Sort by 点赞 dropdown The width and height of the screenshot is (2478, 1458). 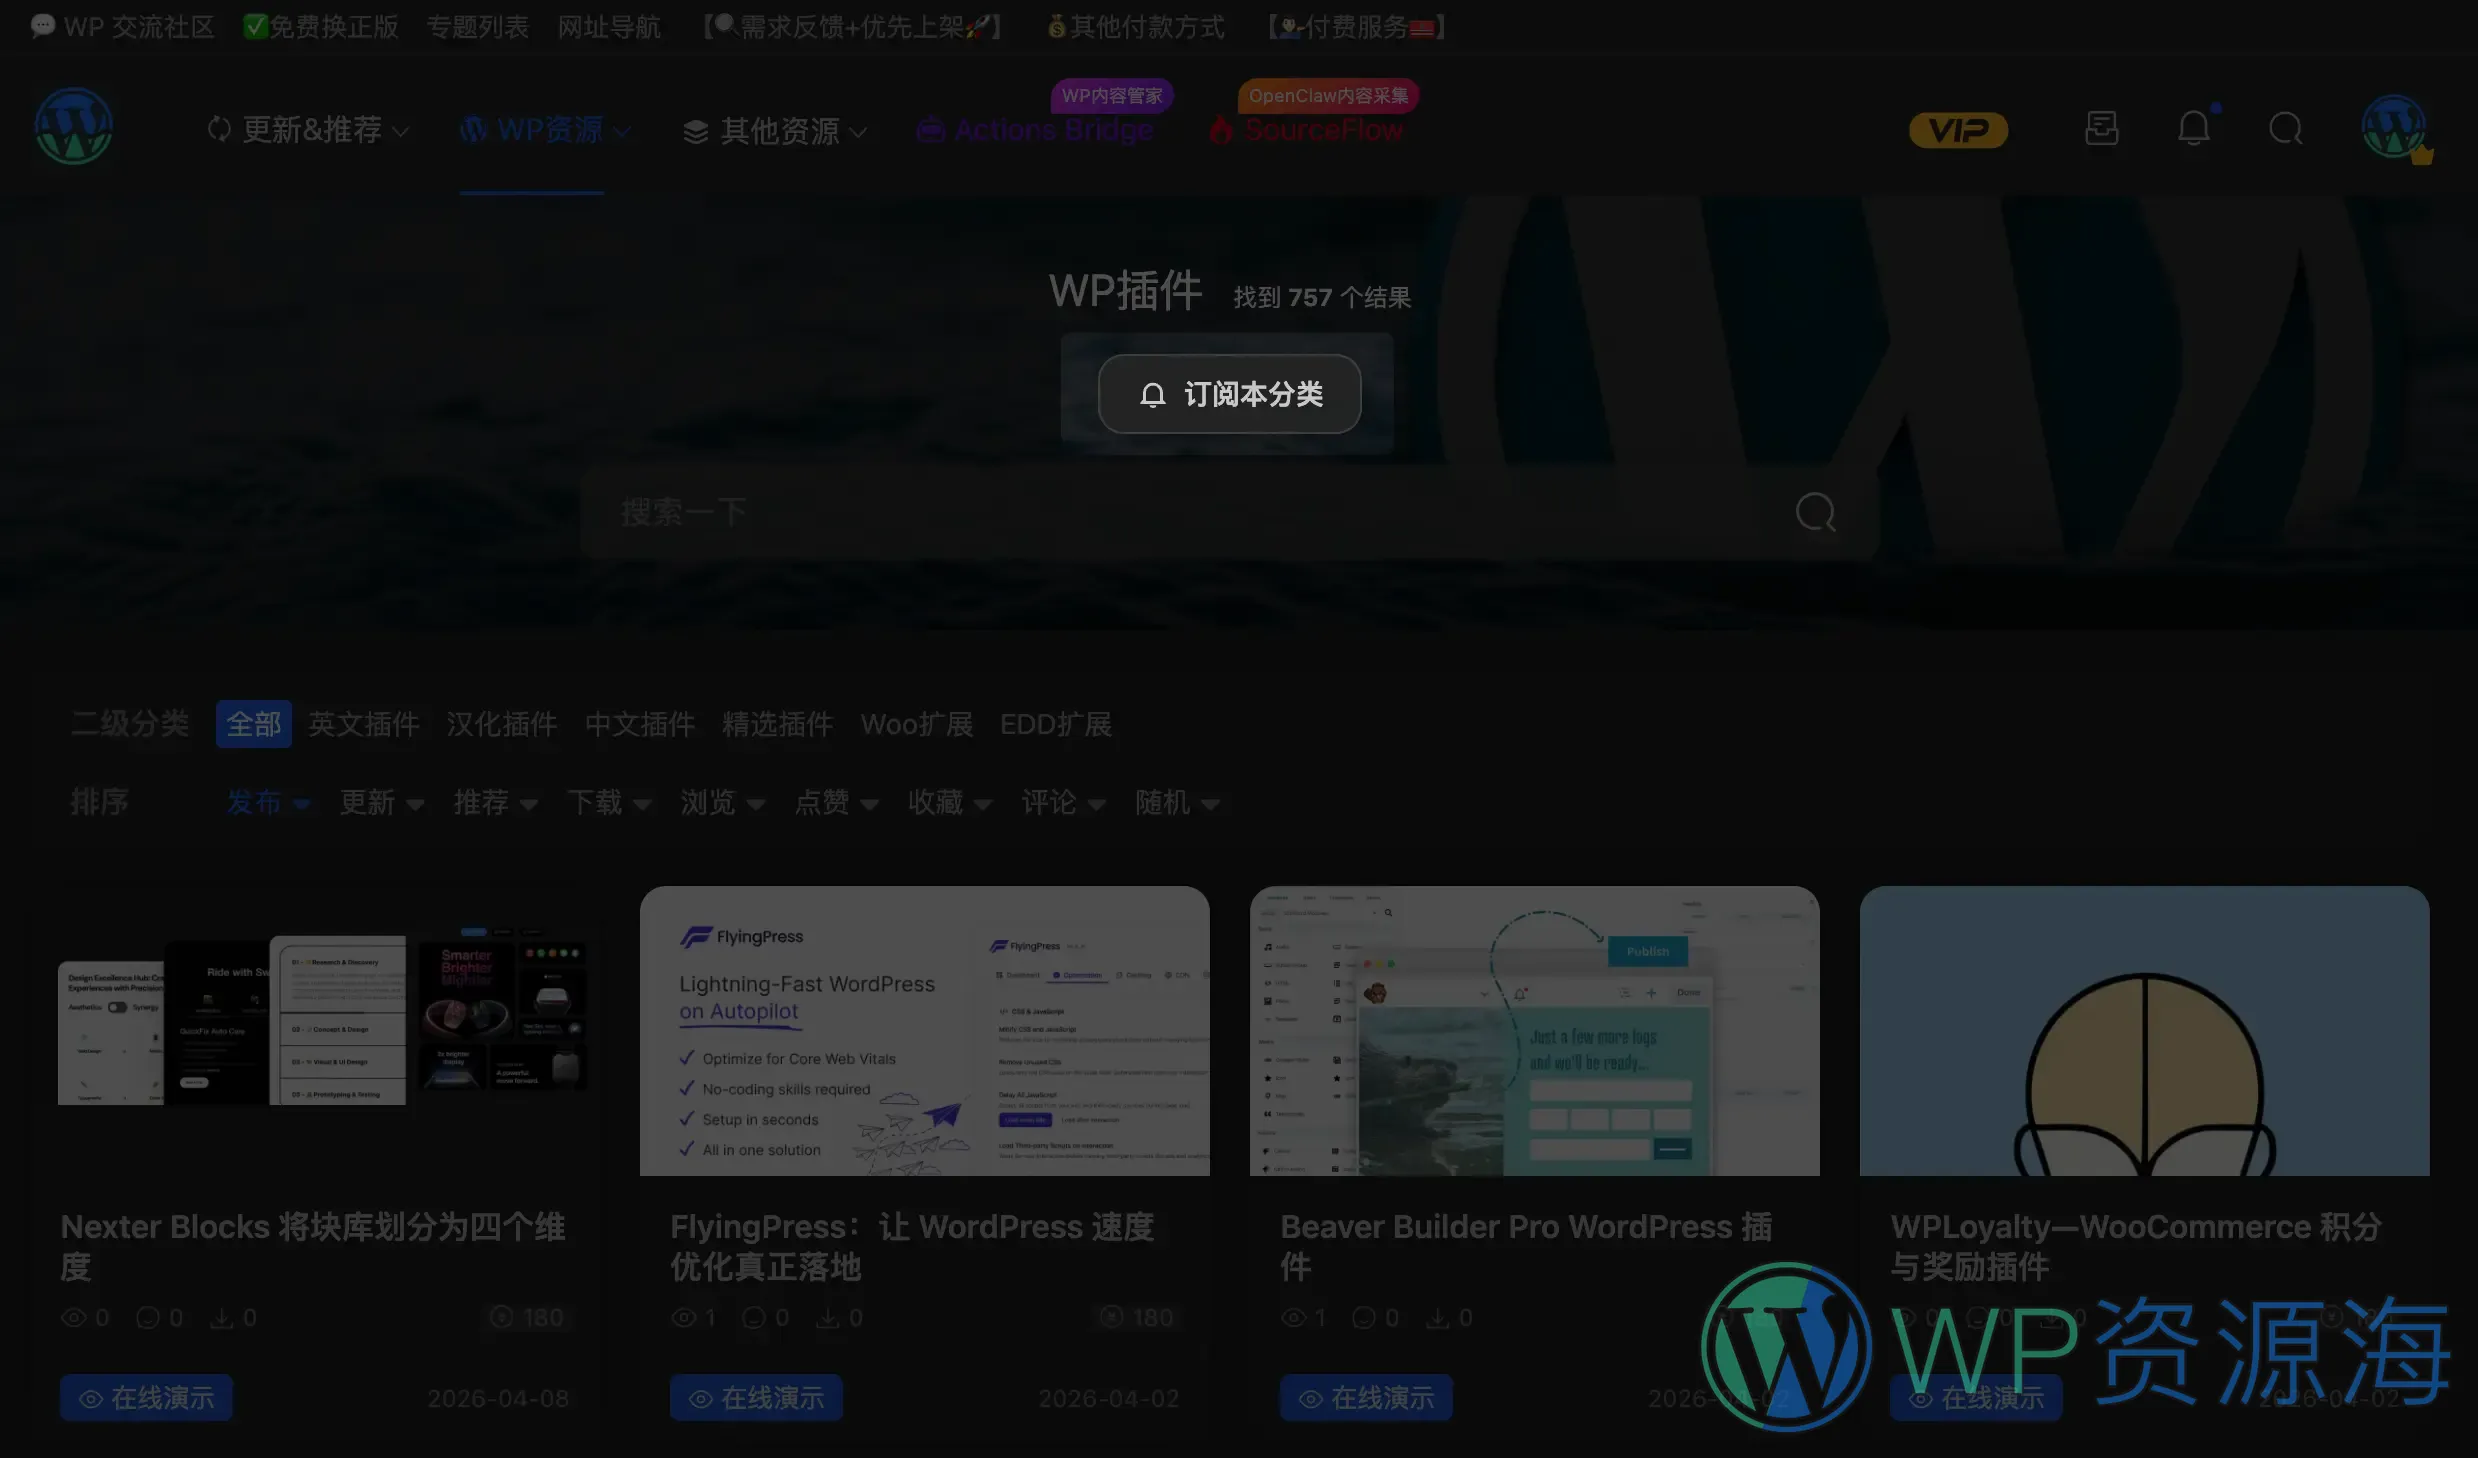(838, 802)
